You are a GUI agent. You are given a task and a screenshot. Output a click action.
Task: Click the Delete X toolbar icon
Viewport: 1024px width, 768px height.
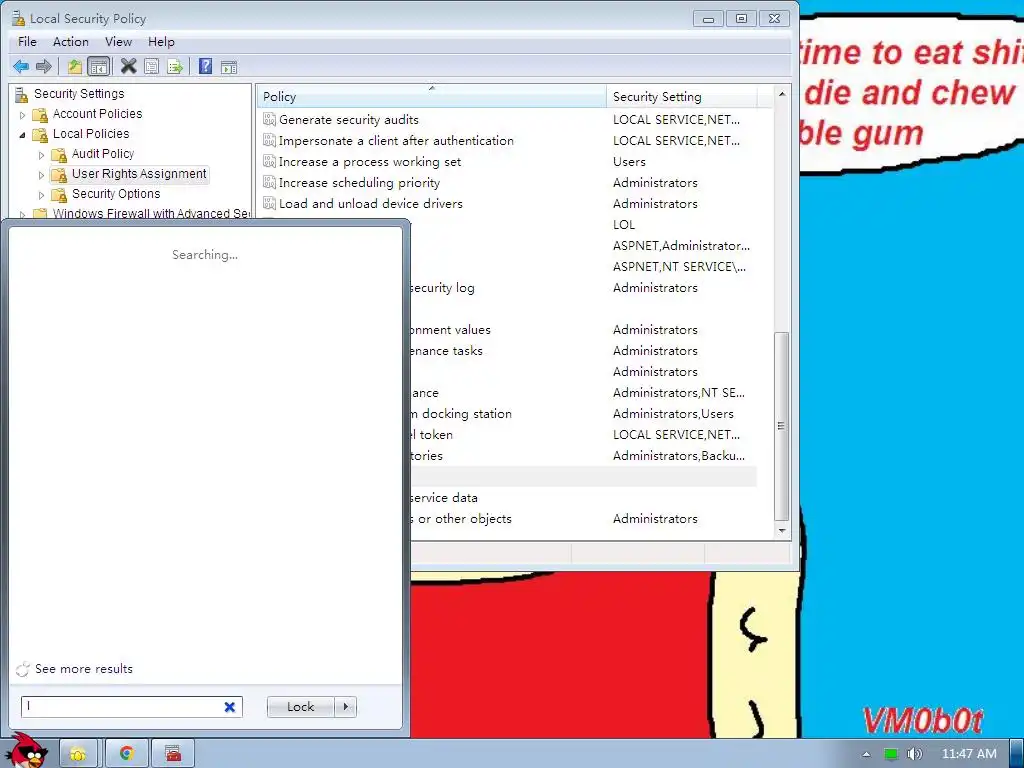[x=129, y=67]
